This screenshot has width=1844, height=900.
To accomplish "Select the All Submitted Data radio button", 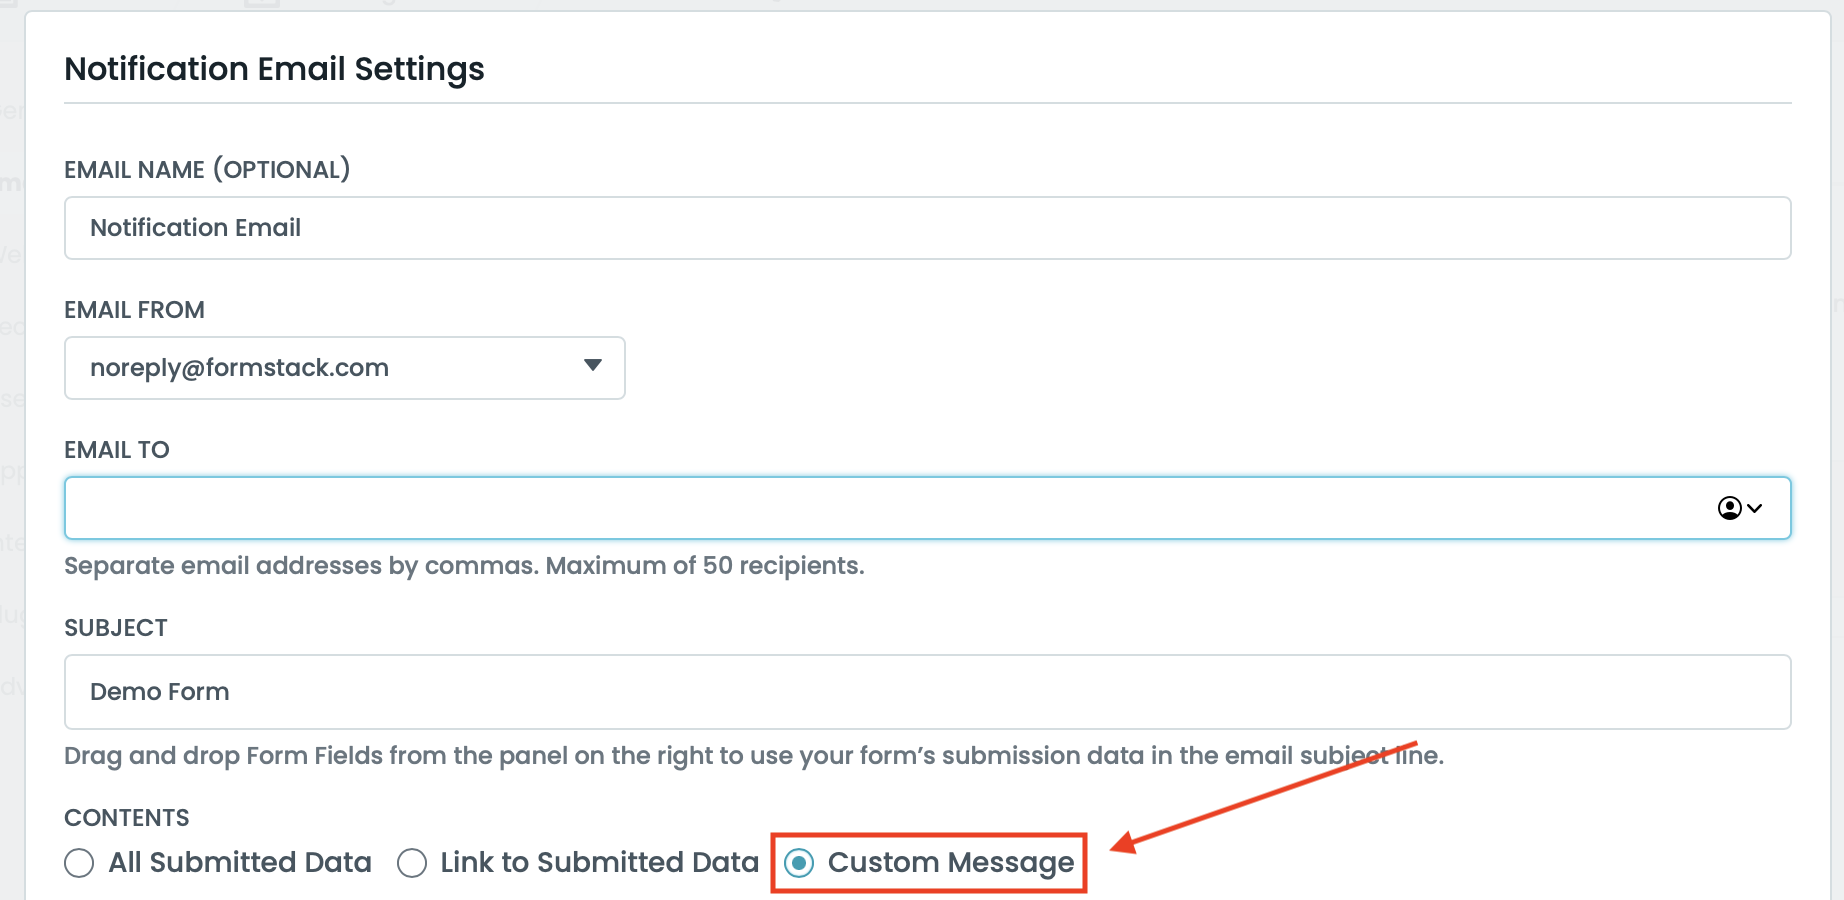I will [79, 863].
